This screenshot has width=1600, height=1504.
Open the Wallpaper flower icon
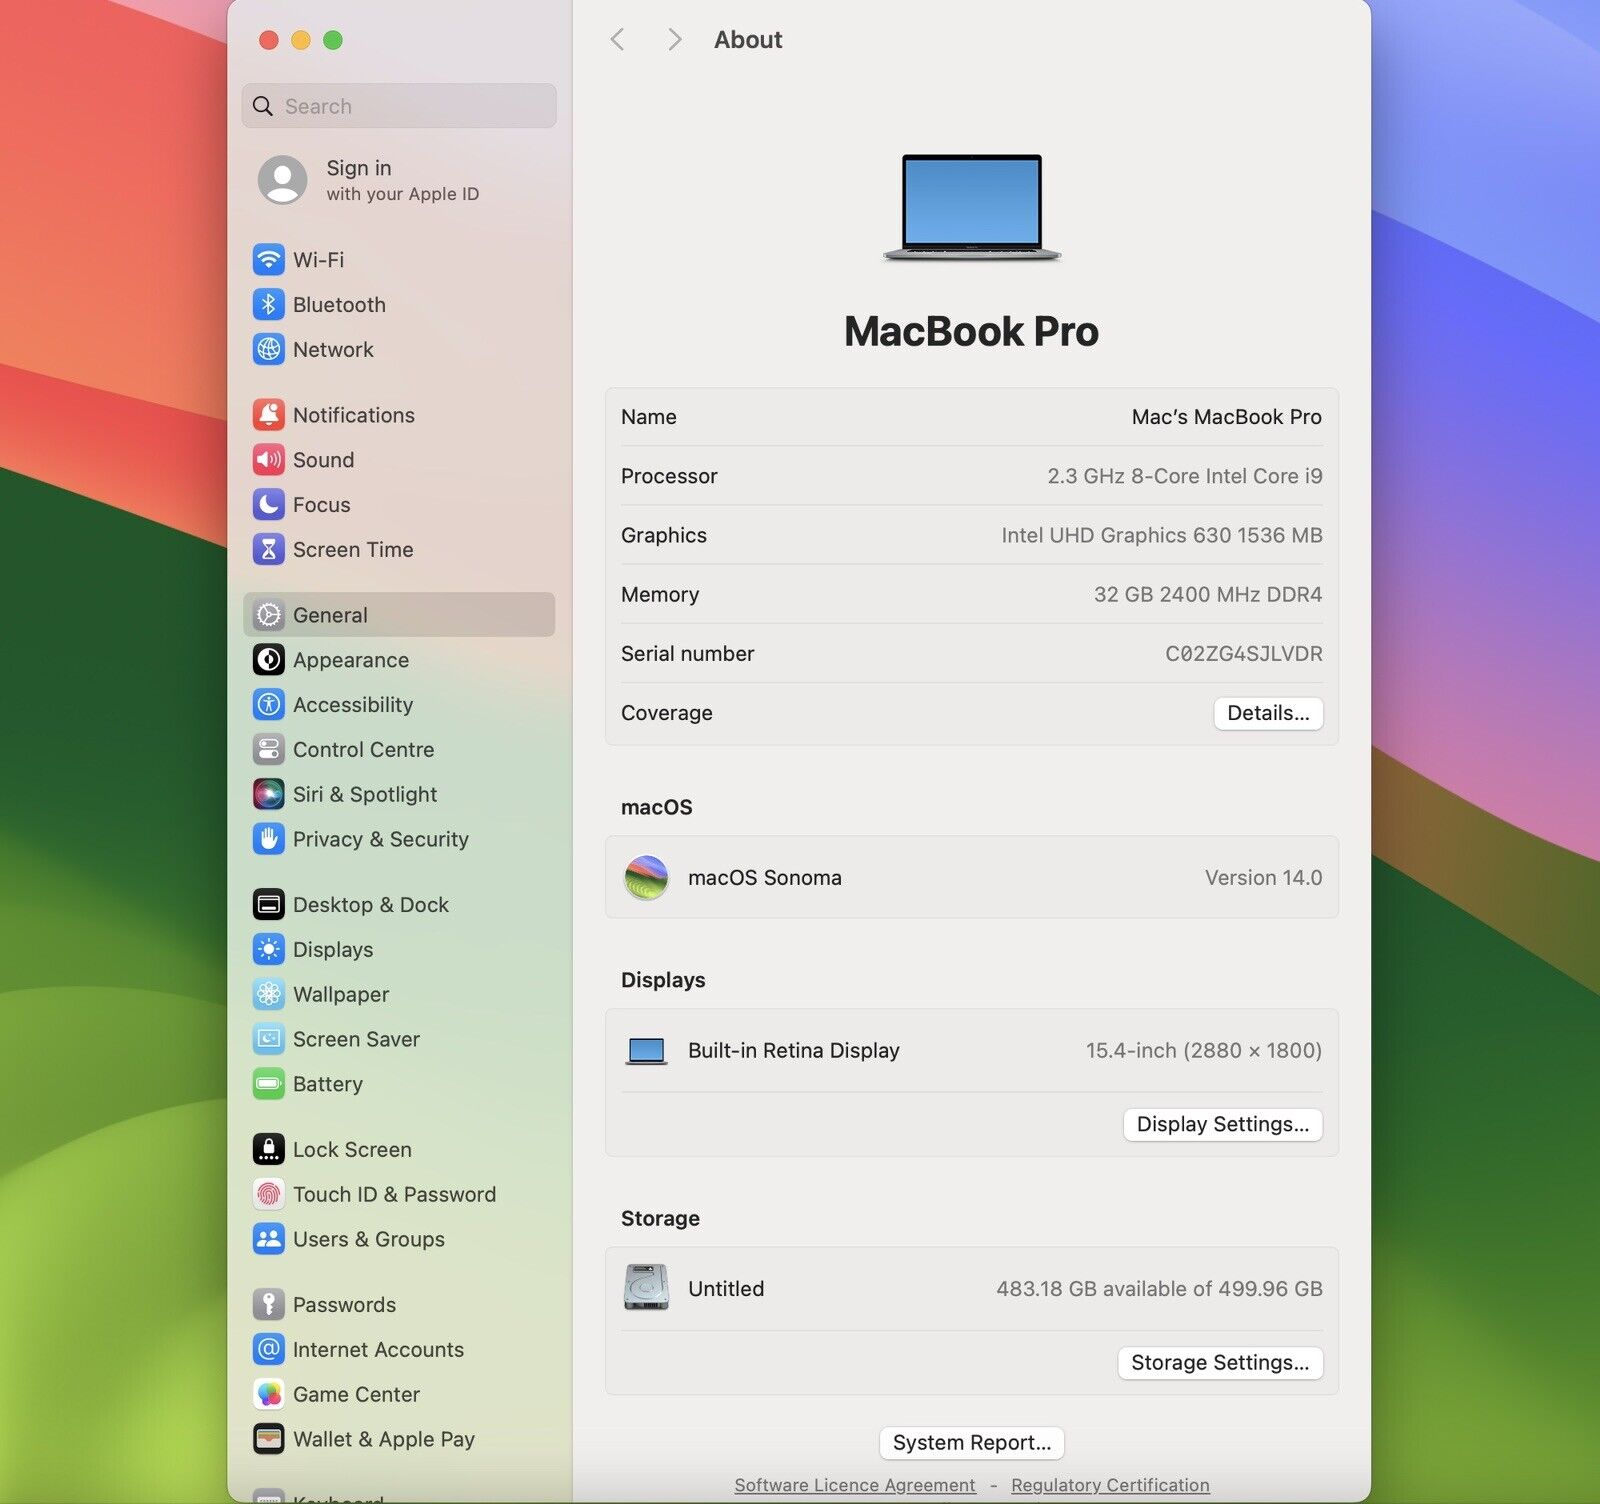[268, 995]
